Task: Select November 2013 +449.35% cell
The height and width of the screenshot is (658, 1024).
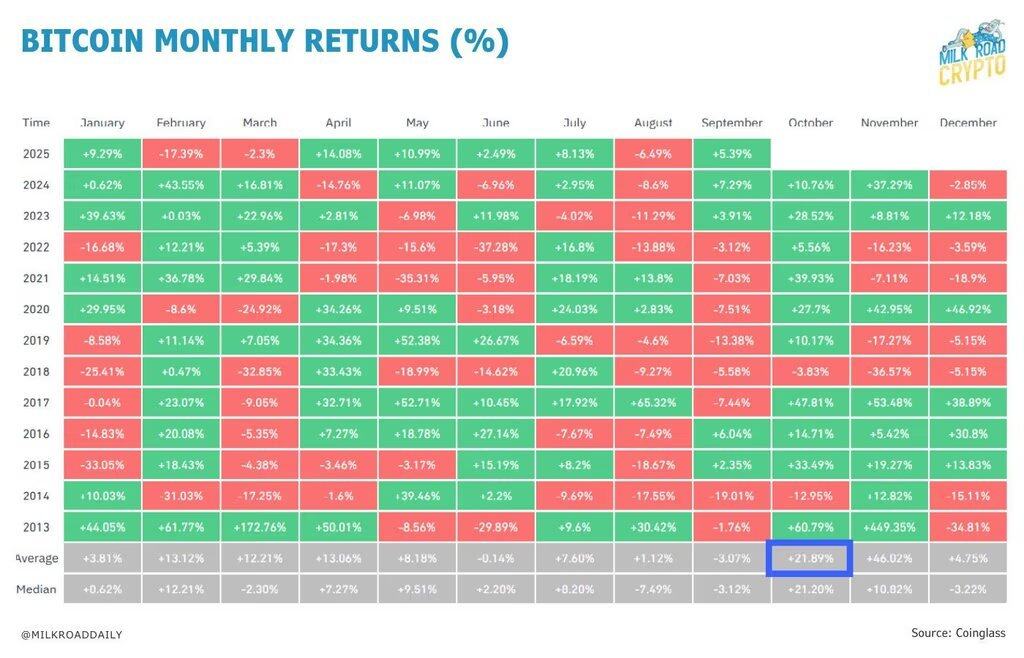Action: coord(889,527)
